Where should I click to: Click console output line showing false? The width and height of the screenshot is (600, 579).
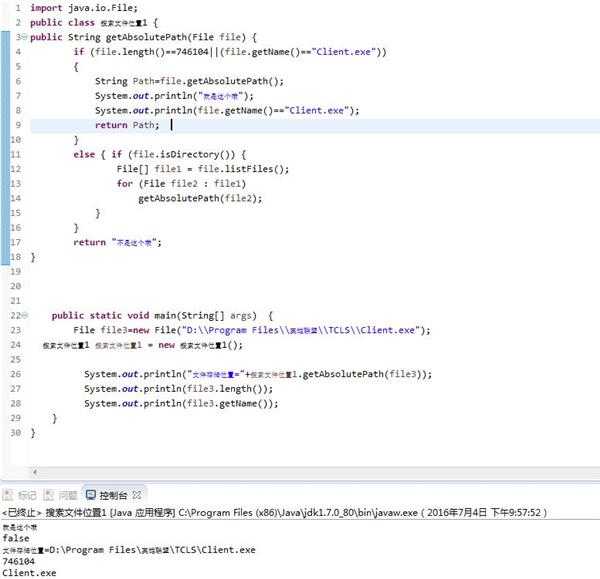coord(15,538)
